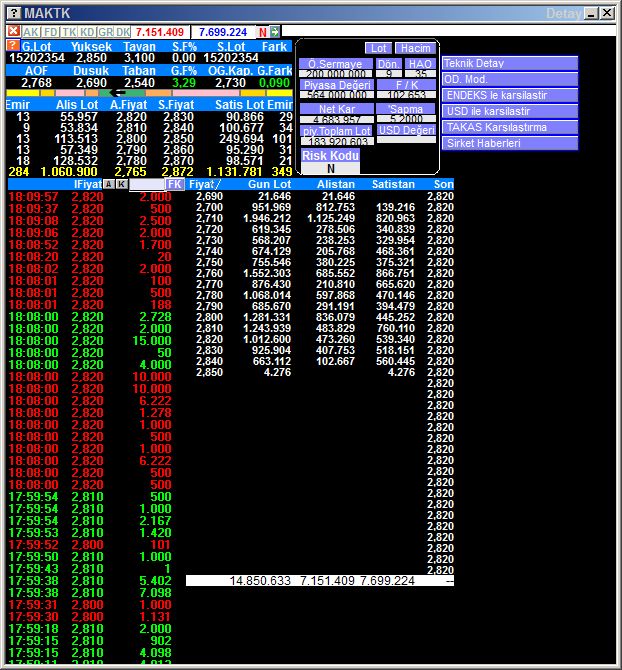Viewport: 622px width, 670px height.
Task: Select the GR toolbar icon
Action: pyautogui.click(x=105, y=32)
